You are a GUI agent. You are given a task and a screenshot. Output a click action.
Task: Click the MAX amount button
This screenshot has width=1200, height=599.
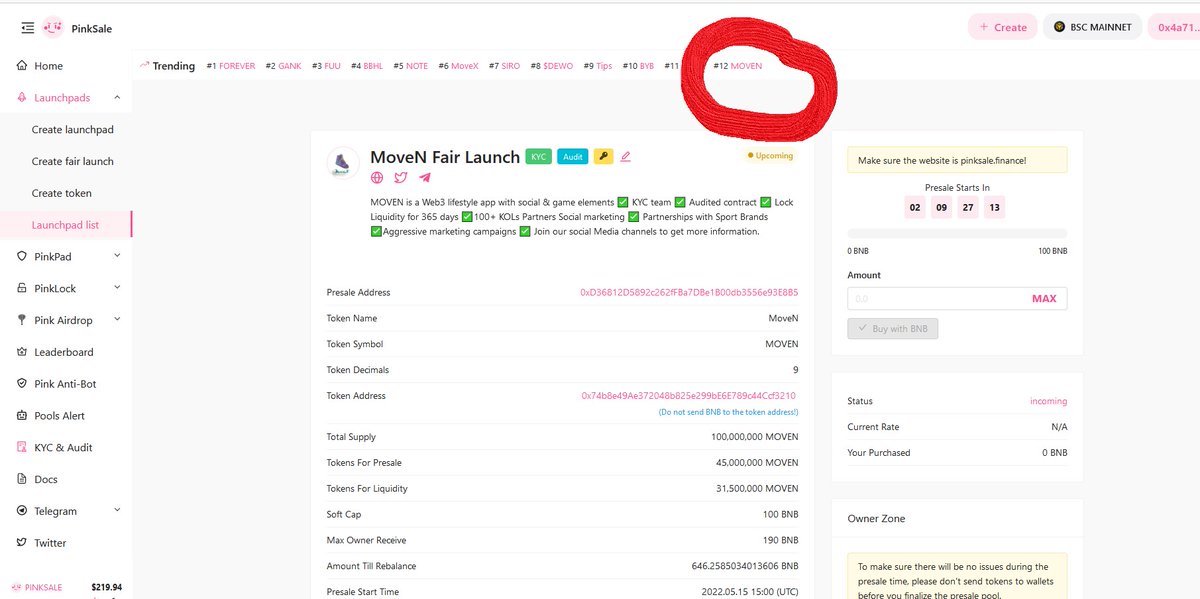[x=1044, y=298]
